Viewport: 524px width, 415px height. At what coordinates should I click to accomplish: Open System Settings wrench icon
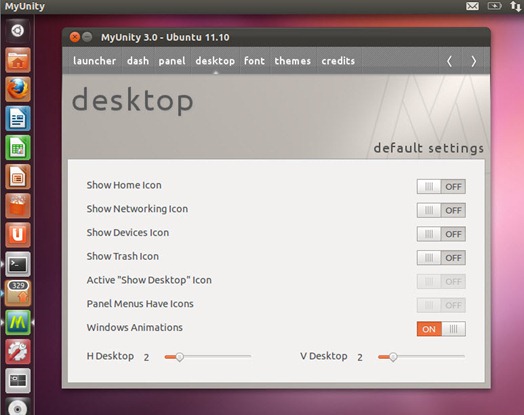coord(18,352)
